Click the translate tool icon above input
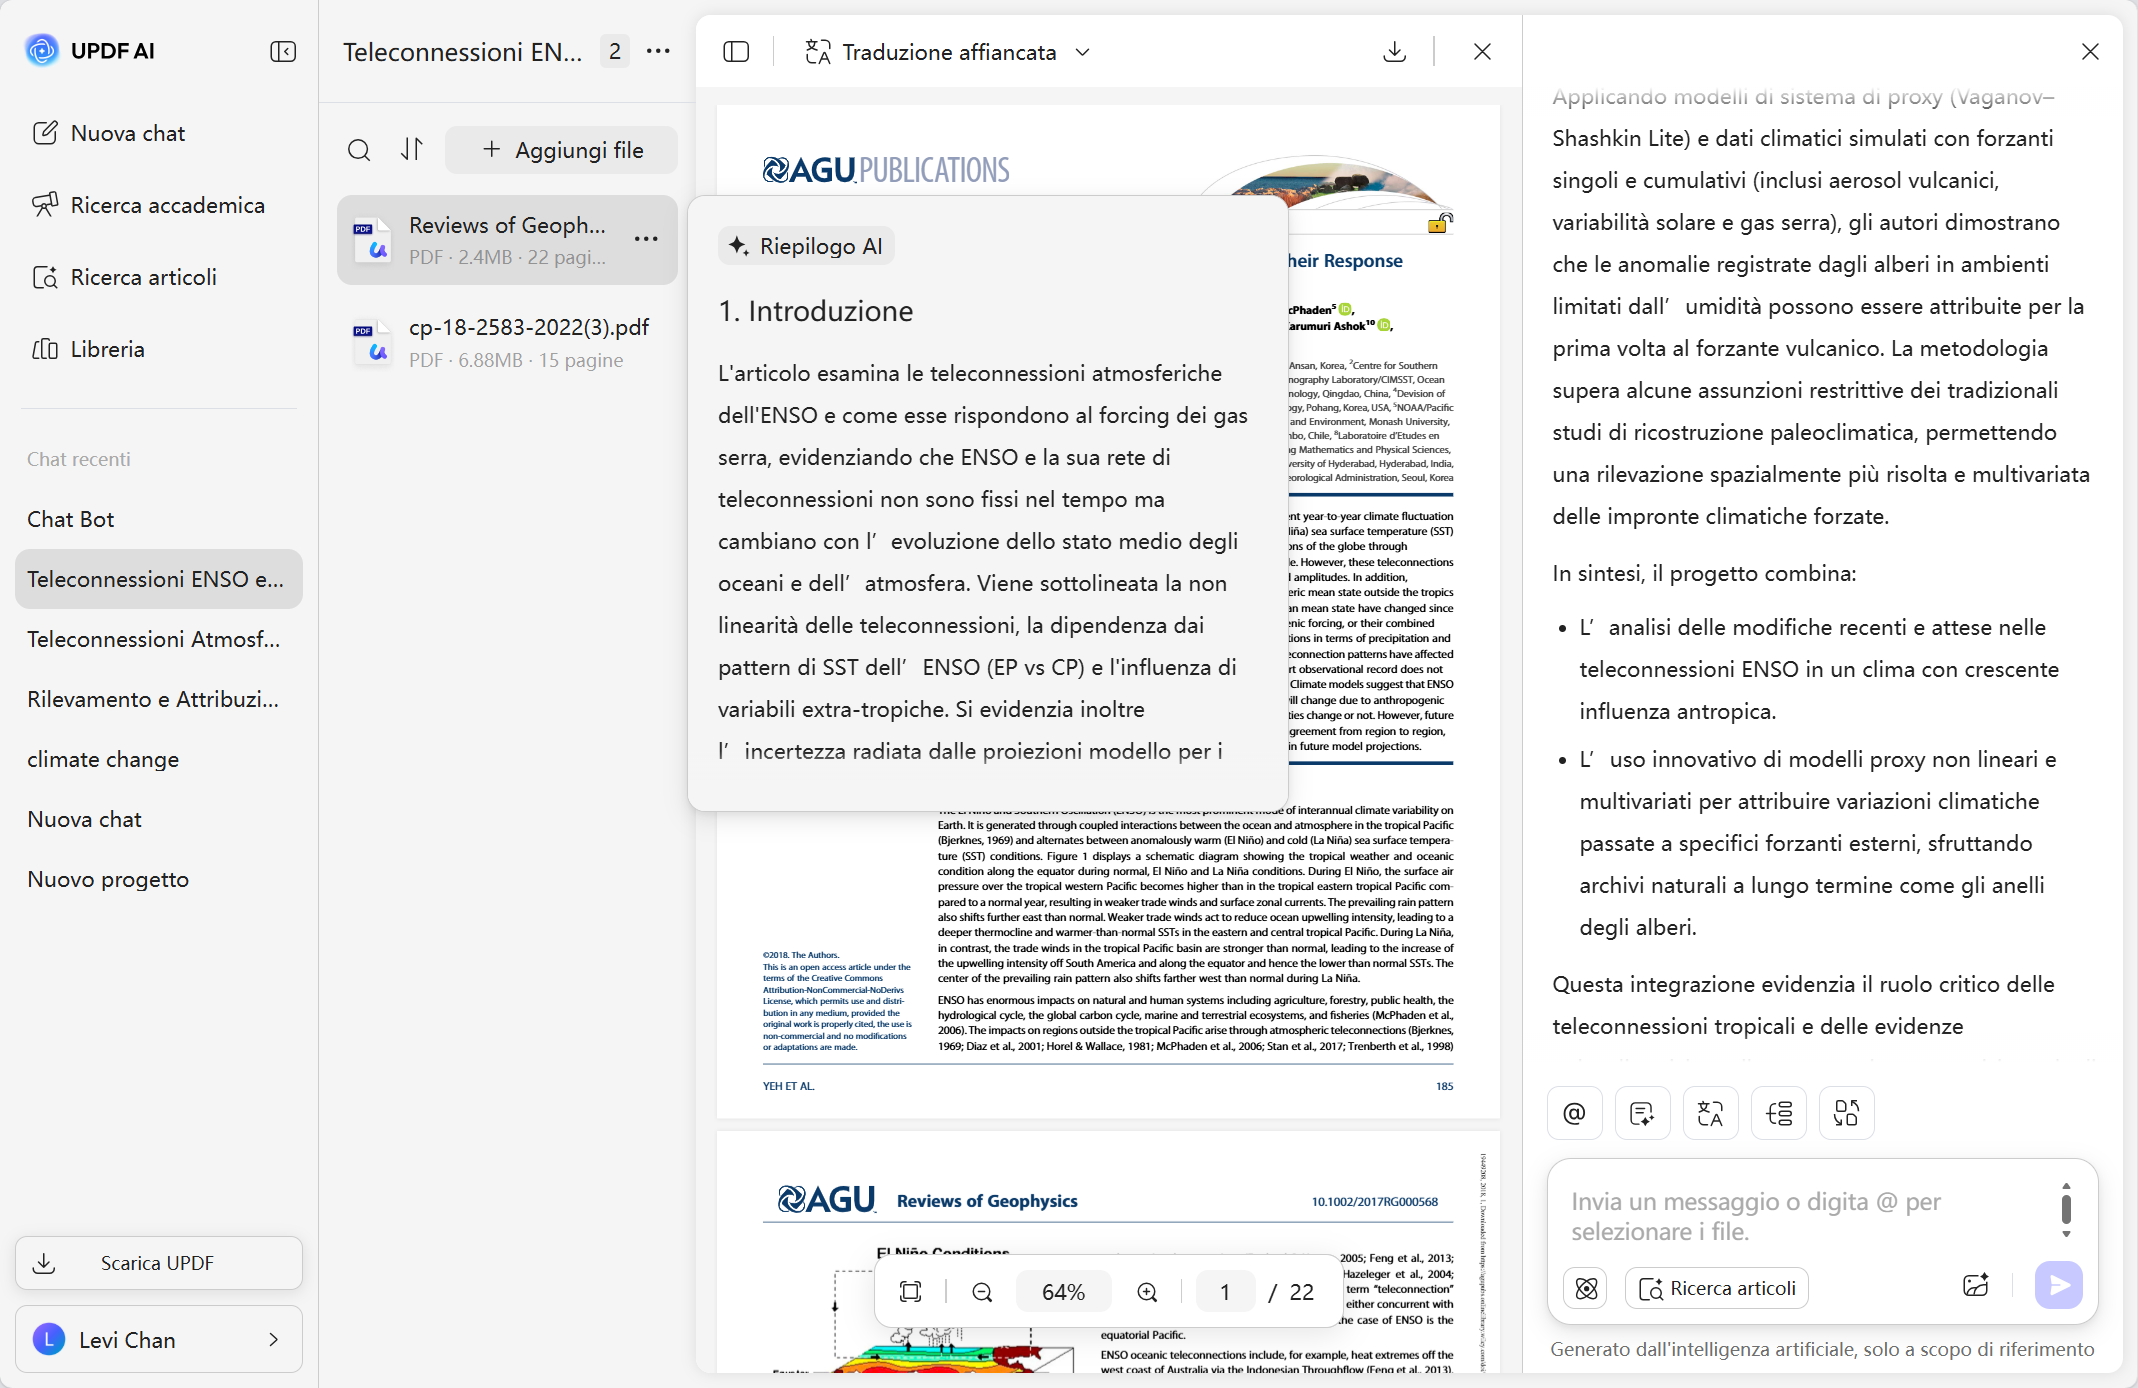This screenshot has height=1388, width=2138. [x=1711, y=1113]
